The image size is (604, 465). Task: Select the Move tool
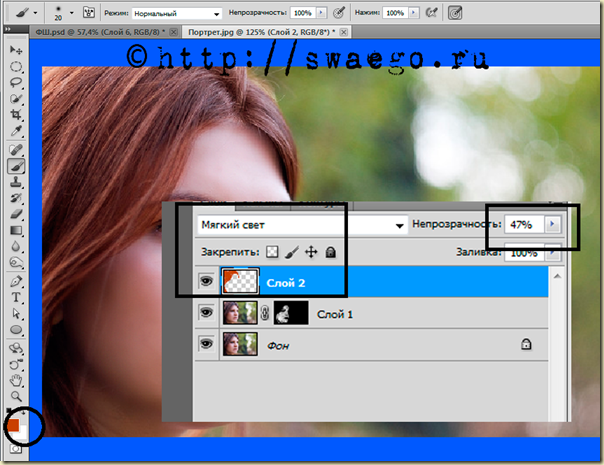(x=16, y=49)
